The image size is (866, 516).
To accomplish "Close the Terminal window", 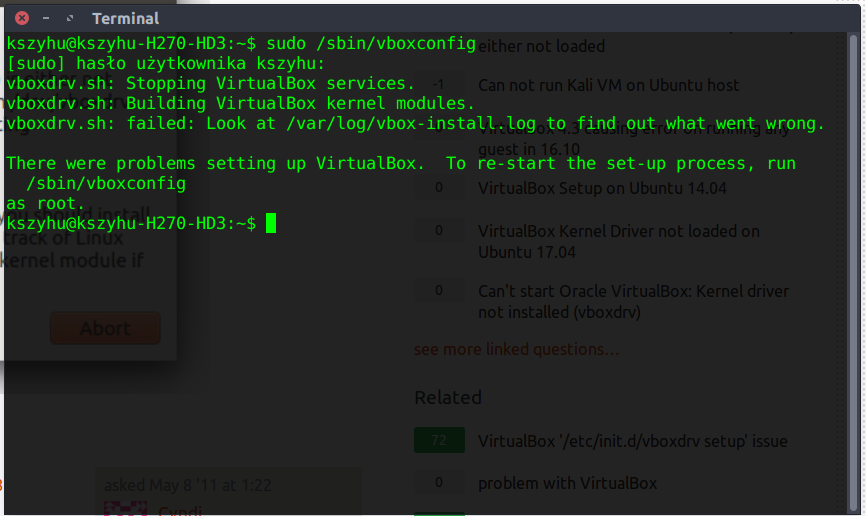I will click(x=22, y=18).
